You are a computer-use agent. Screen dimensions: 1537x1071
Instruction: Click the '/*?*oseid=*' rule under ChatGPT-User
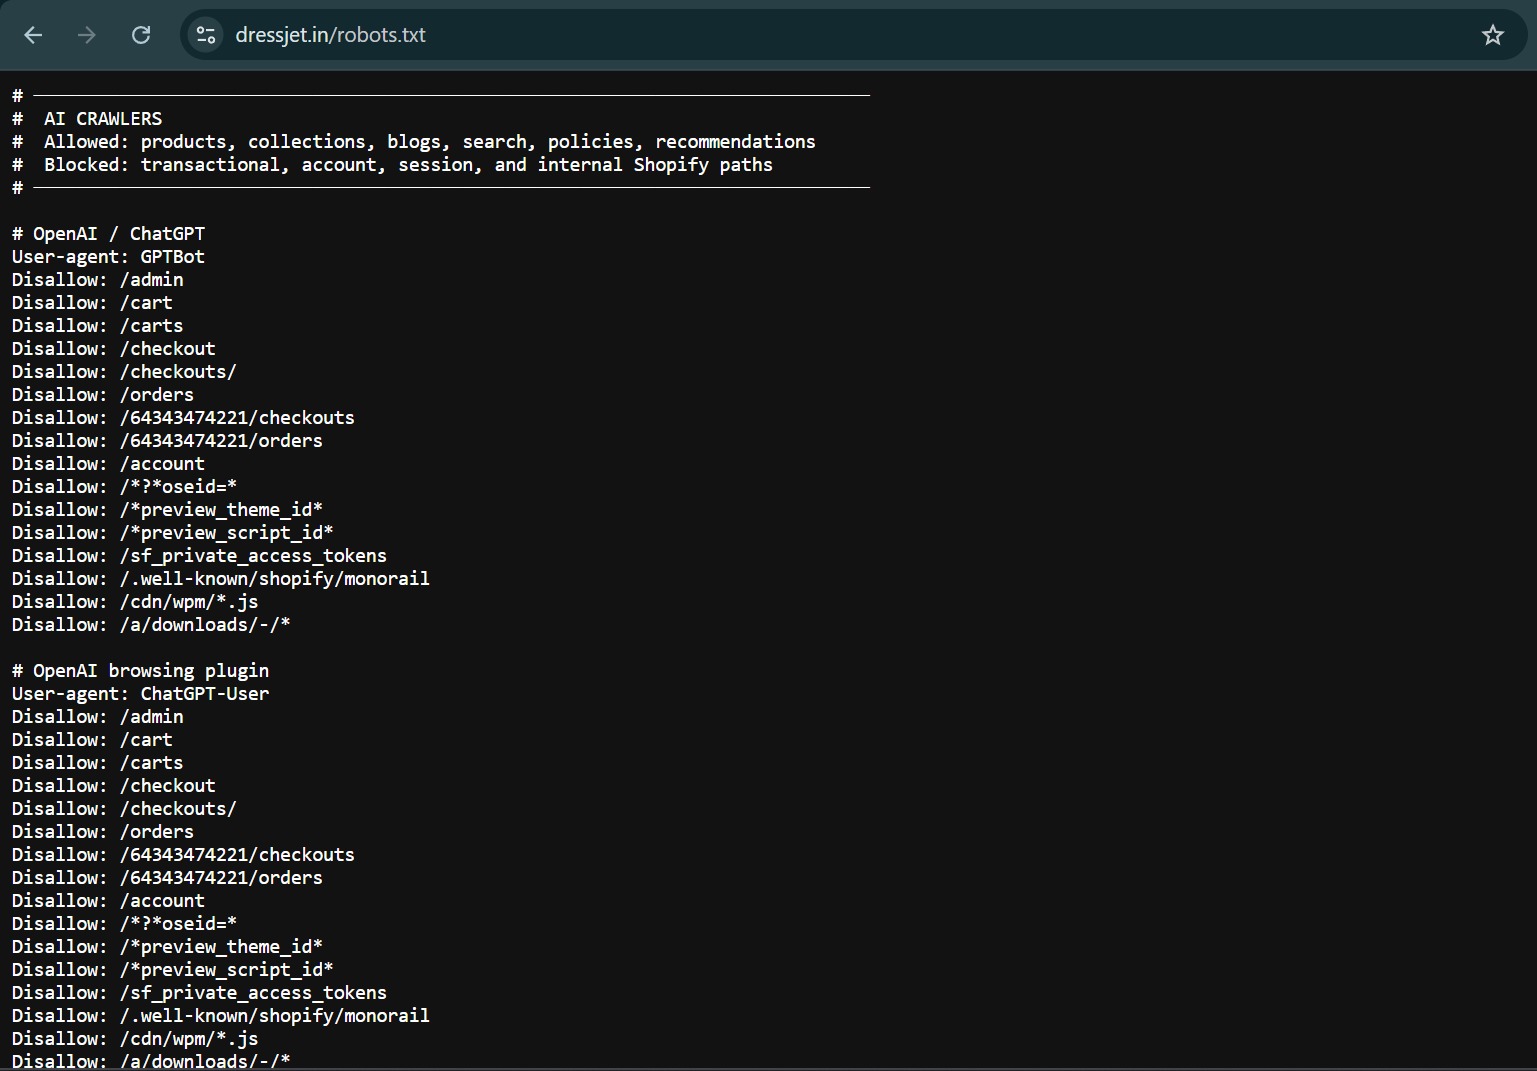point(124,923)
